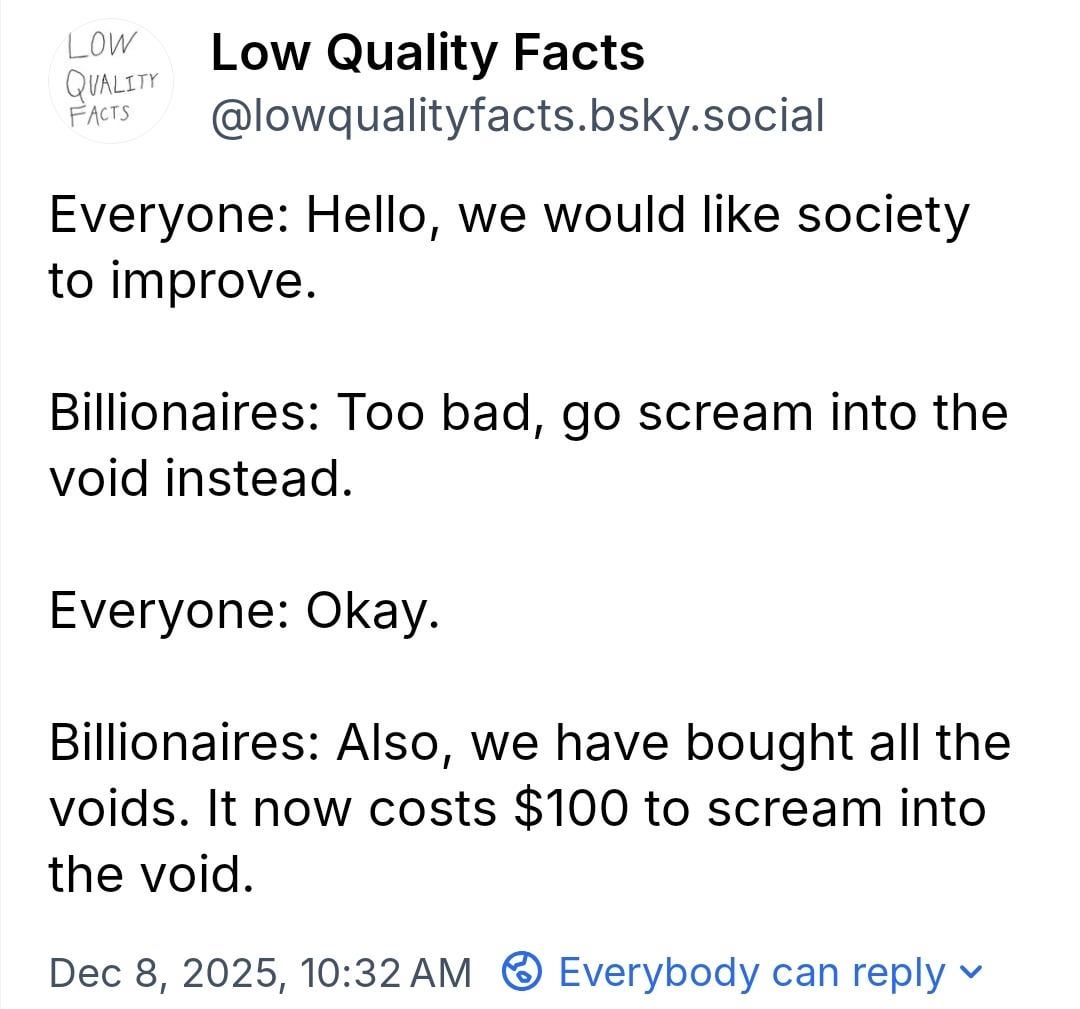
Task: Click the final "the void." line
Action: pyautogui.click(x=146, y=876)
